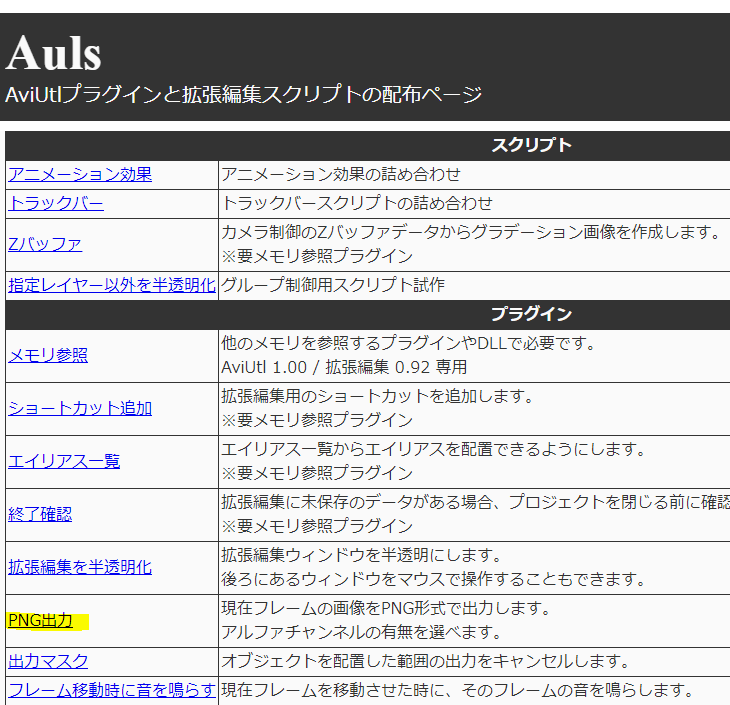Click the プラグイン section header

tap(531, 314)
